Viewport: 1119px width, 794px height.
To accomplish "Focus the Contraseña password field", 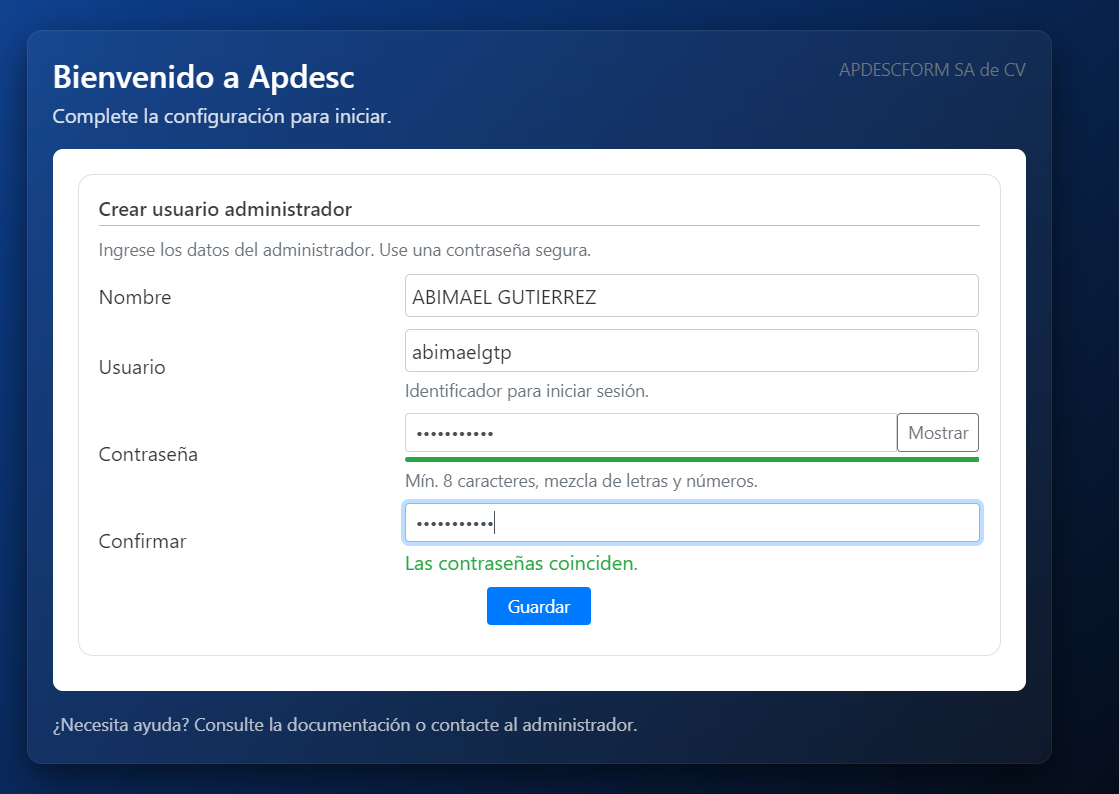I will click(x=648, y=433).
